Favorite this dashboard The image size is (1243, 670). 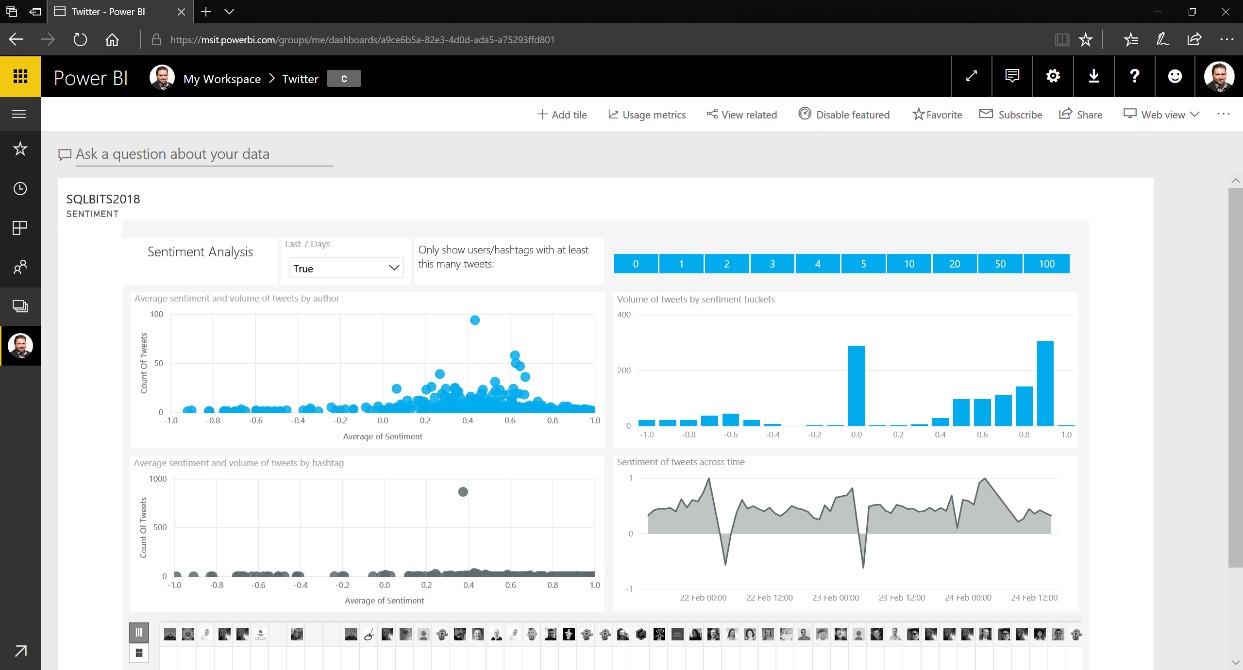pos(936,114)
